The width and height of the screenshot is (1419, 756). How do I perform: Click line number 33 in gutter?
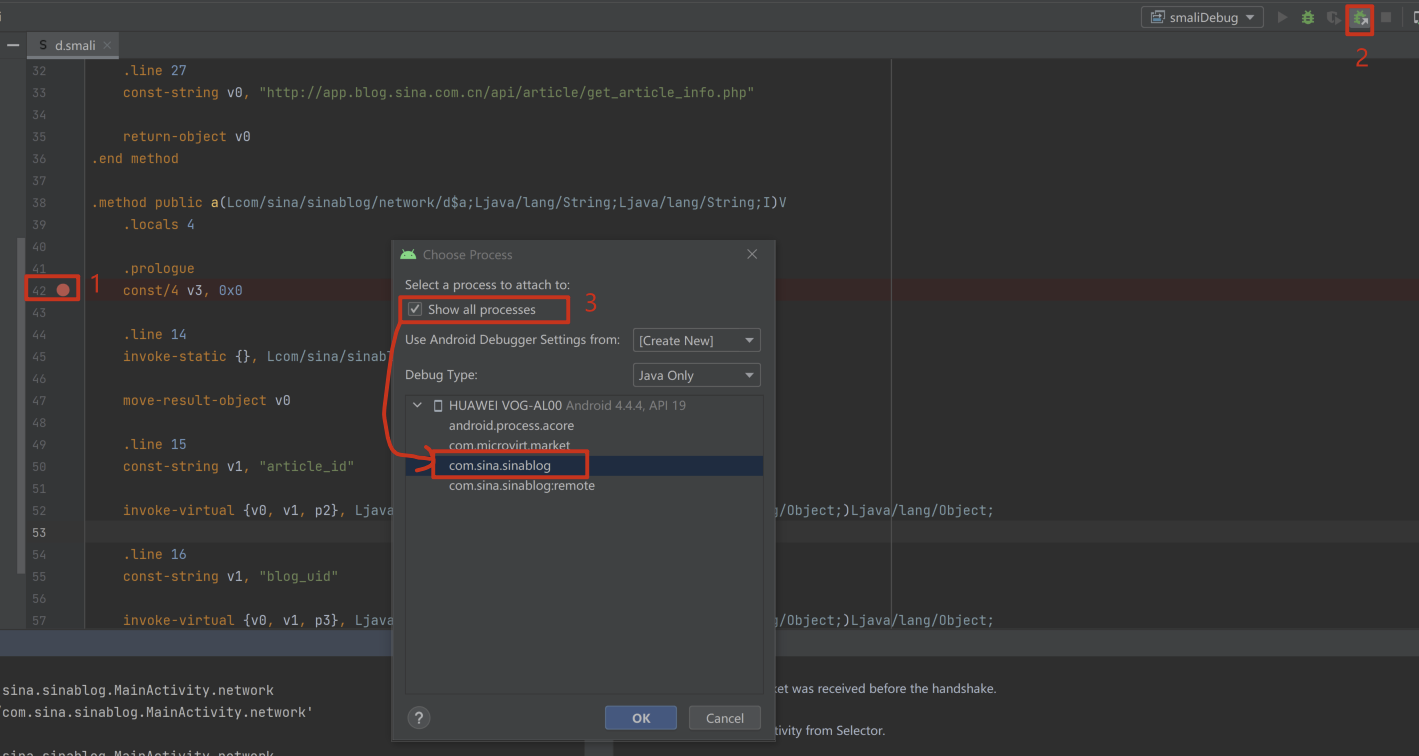[x=39, y=93]
